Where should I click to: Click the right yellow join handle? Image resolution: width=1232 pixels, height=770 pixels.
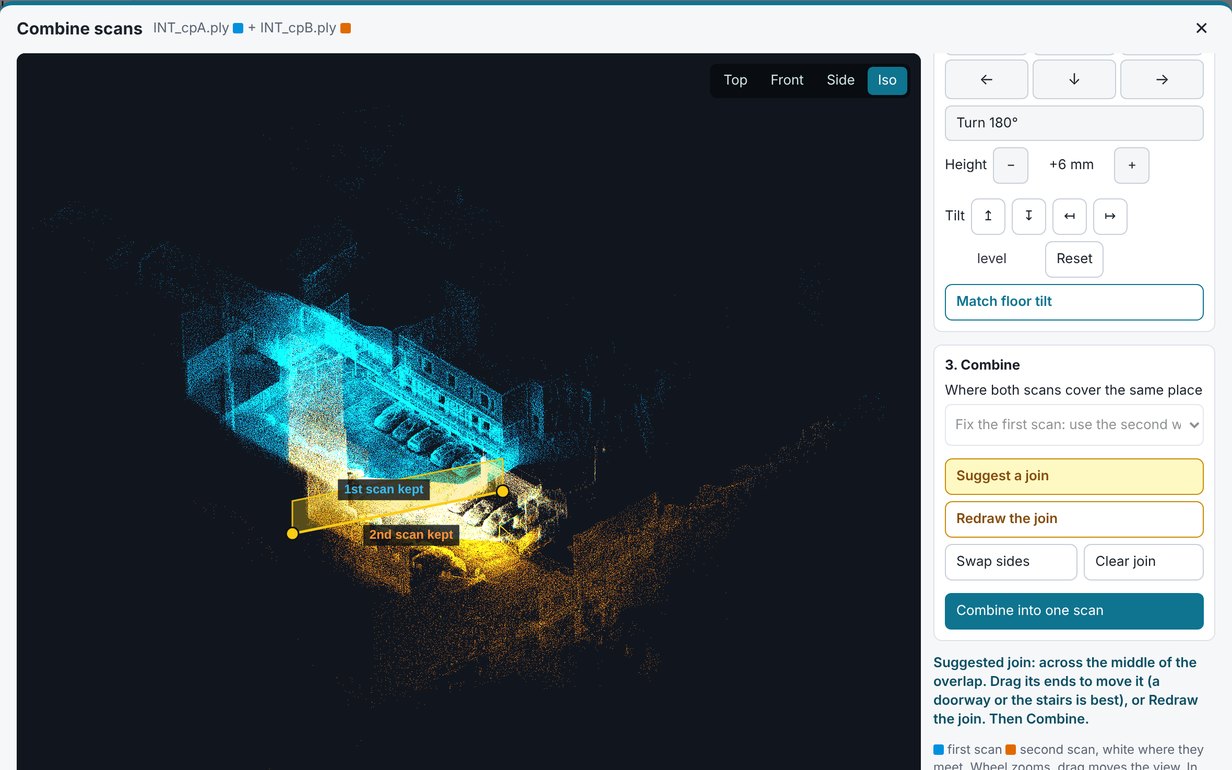(502, 491)
